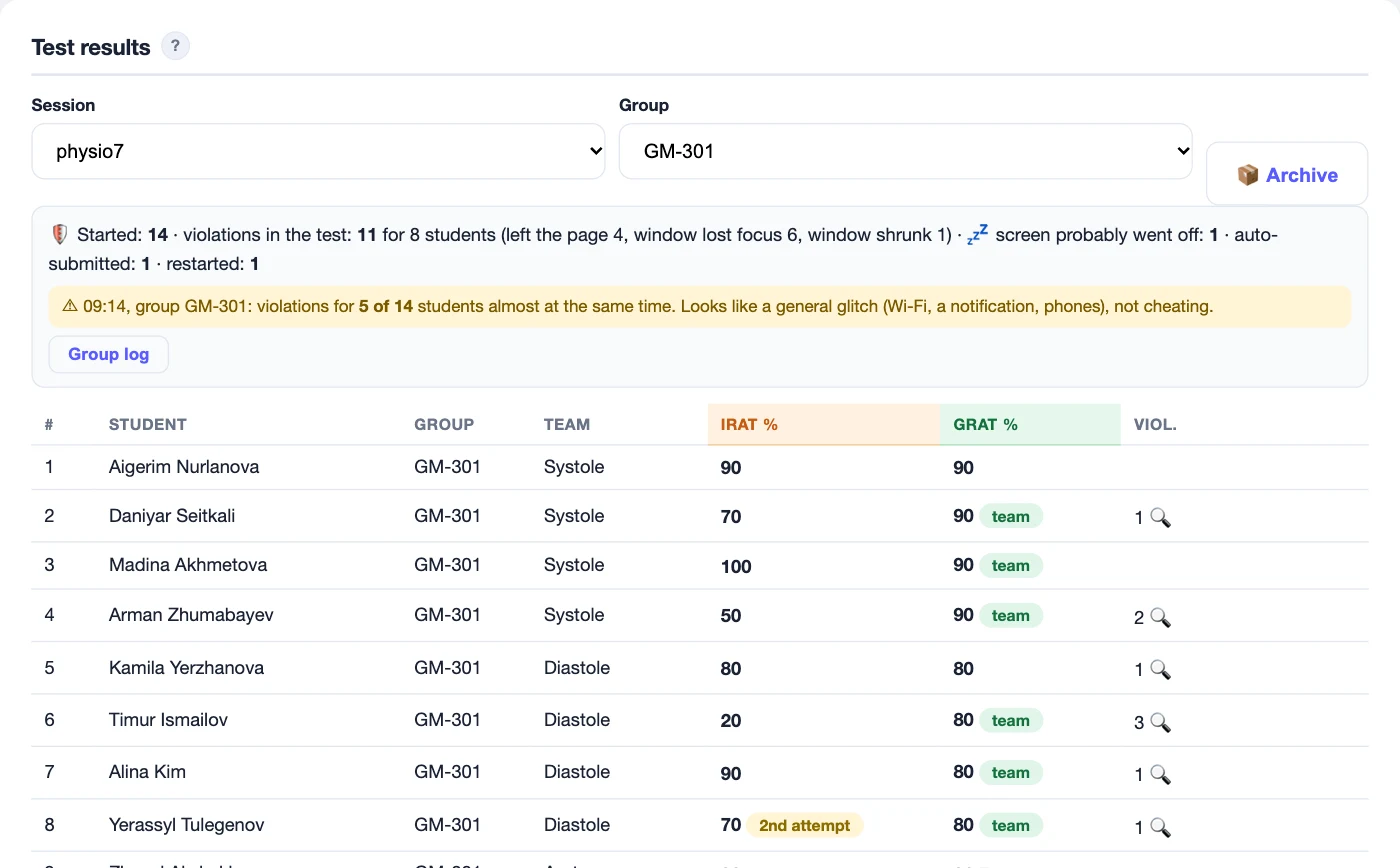Click the Archive button

pos(1287,175)
